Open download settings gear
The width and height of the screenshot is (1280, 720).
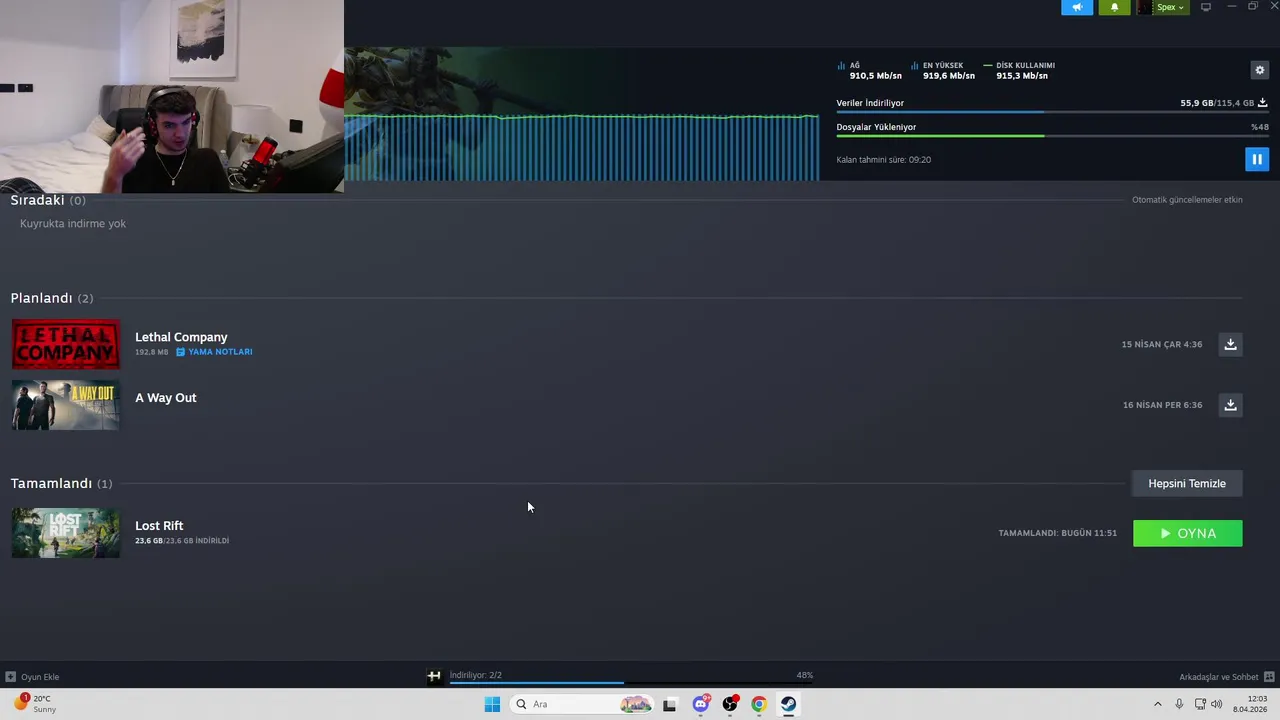click(x=1260, y=70)
